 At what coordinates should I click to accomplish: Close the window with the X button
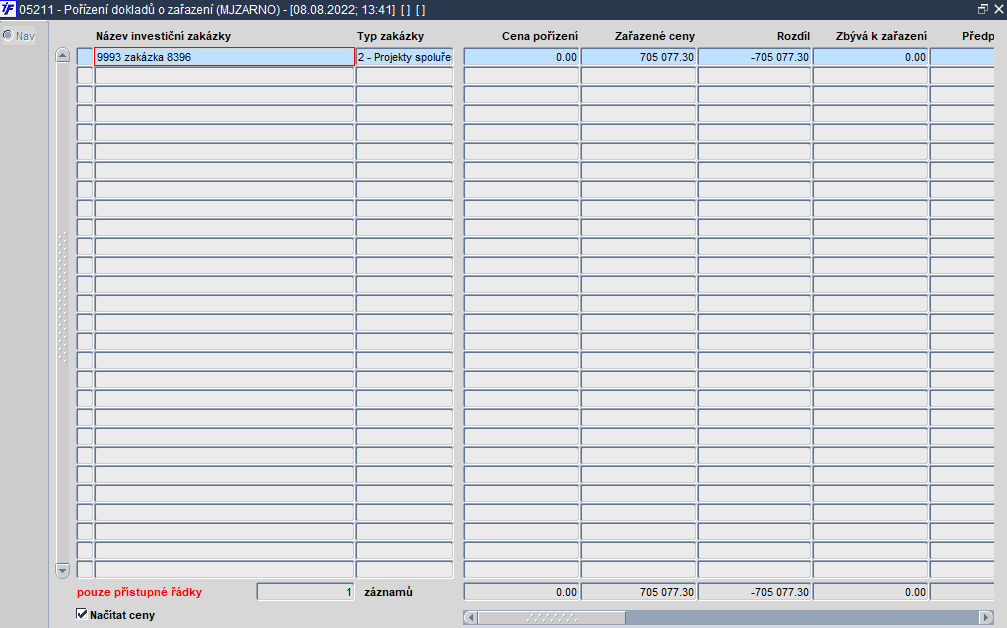(x=999, y=9)
